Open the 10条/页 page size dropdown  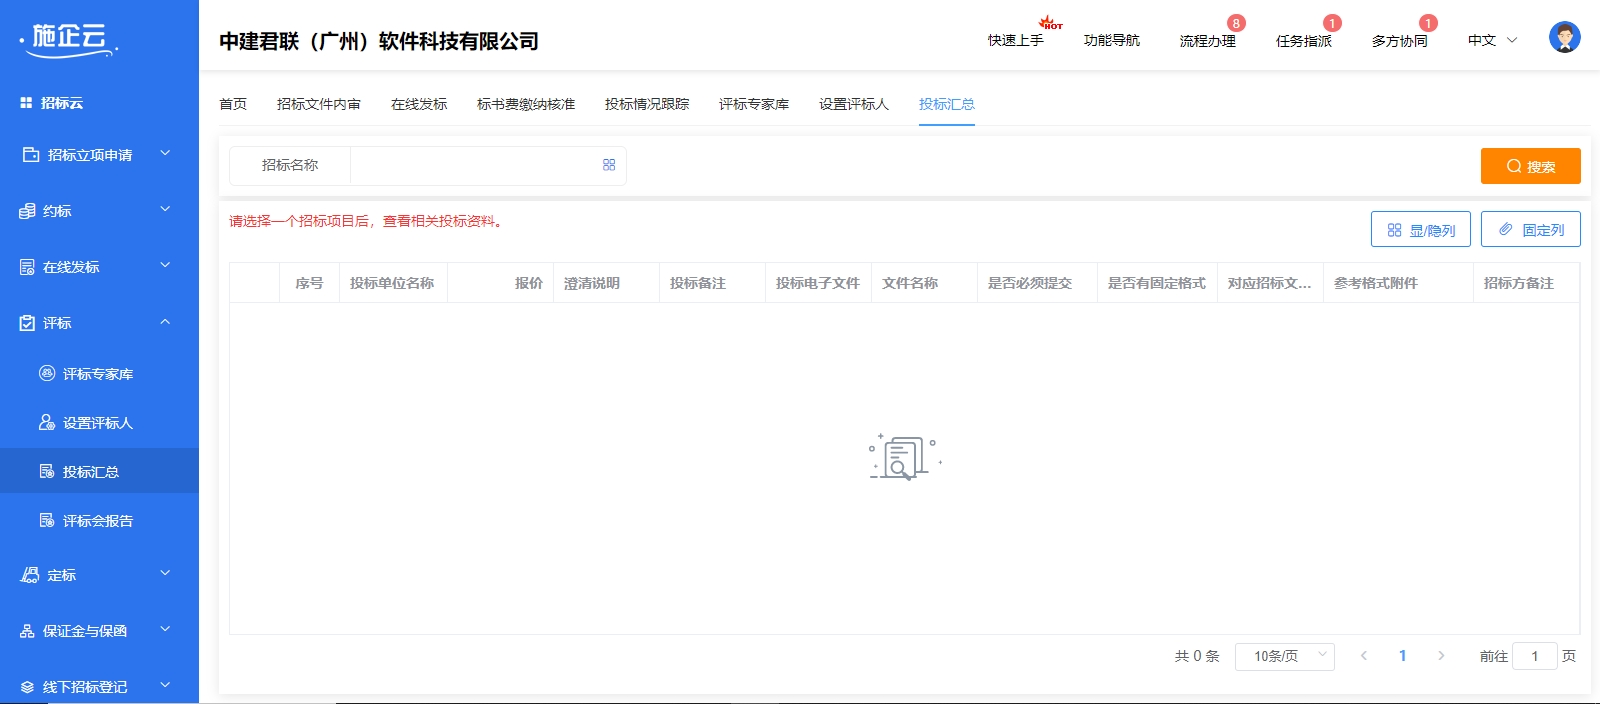[1284, 656]
